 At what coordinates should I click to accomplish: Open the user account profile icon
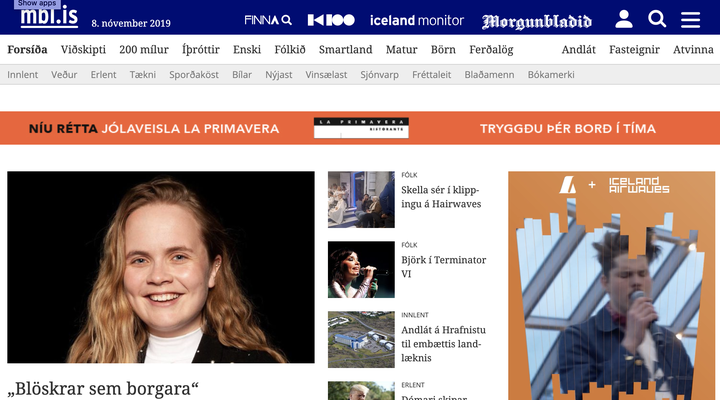pos(624,19)
